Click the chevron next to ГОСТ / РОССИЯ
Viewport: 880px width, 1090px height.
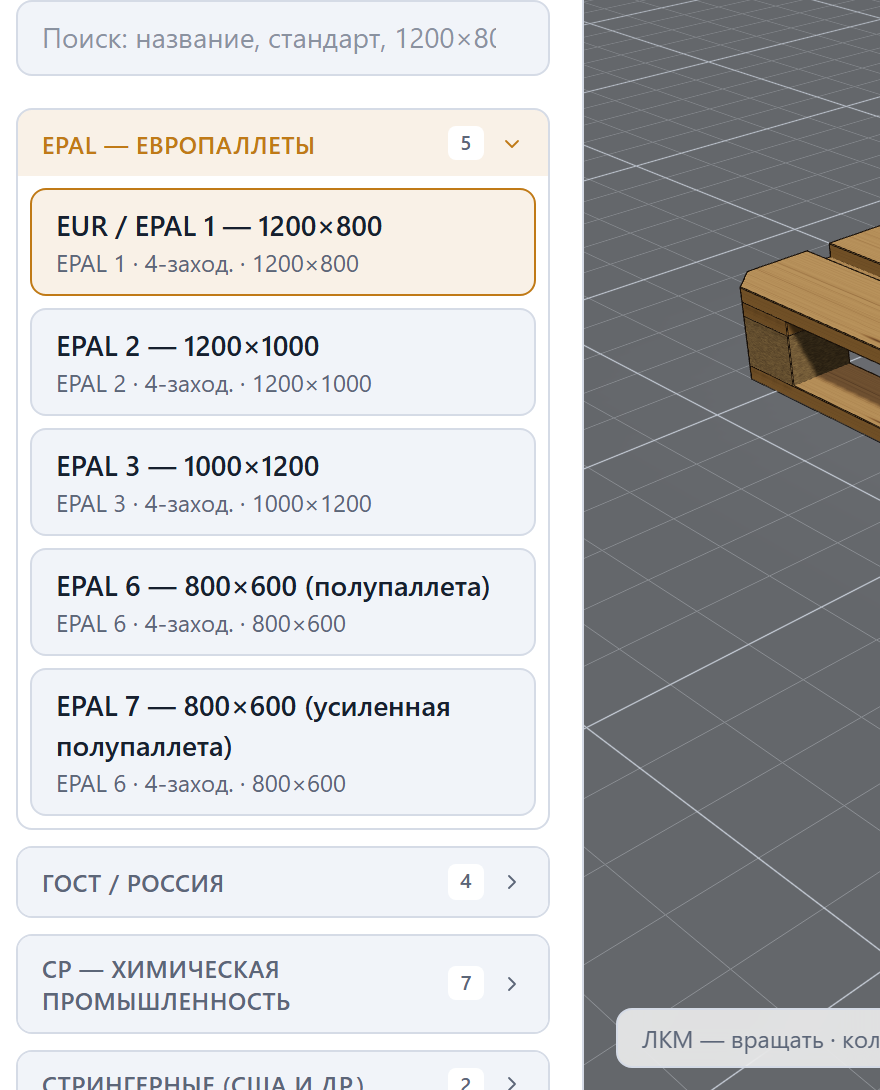pos(512,882)
